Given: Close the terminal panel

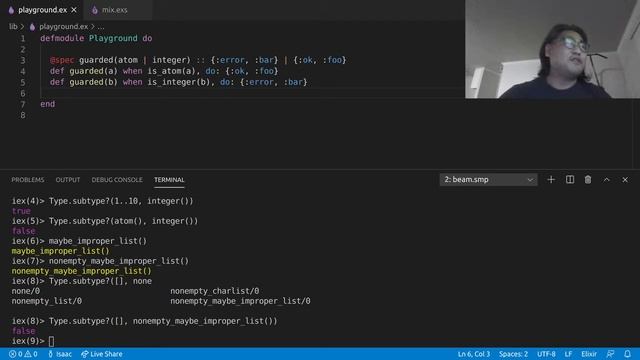Looking at the screenshot, I should coord(625,180).
